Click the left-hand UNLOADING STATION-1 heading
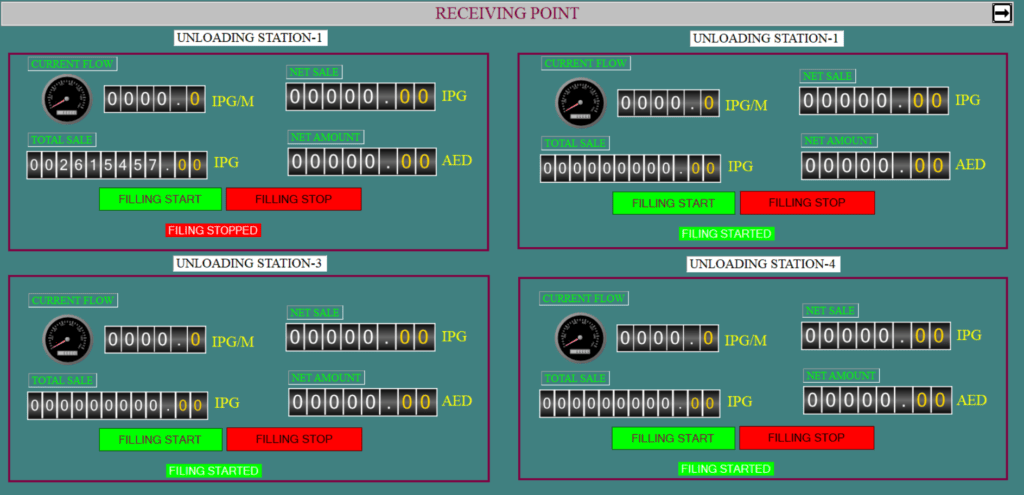 coord(251,38)
